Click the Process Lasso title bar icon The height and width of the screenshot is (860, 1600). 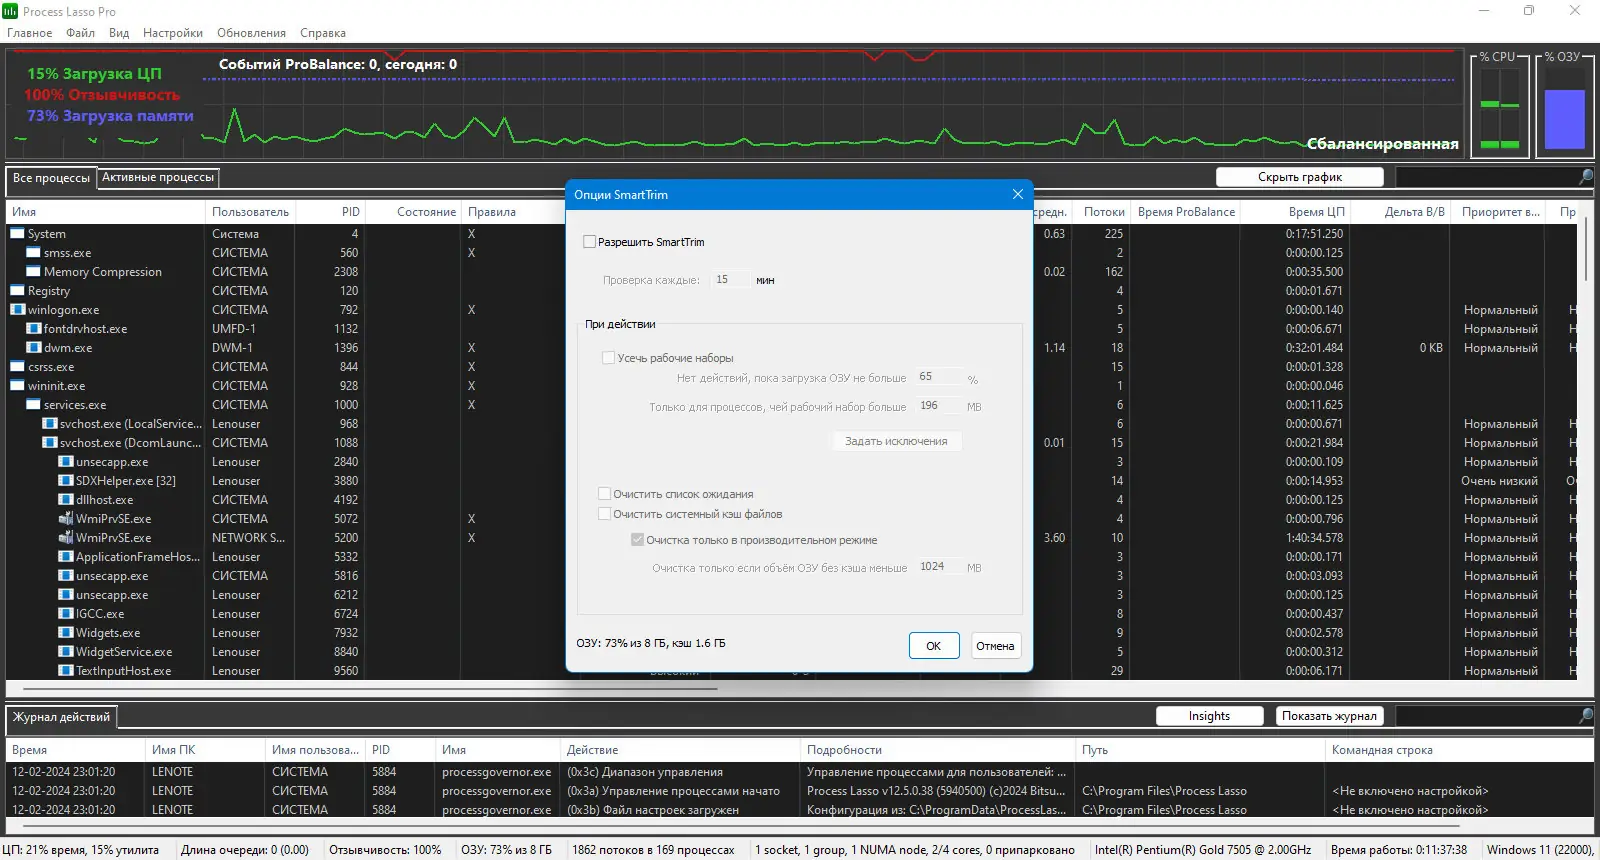click(x=10, y=11)
